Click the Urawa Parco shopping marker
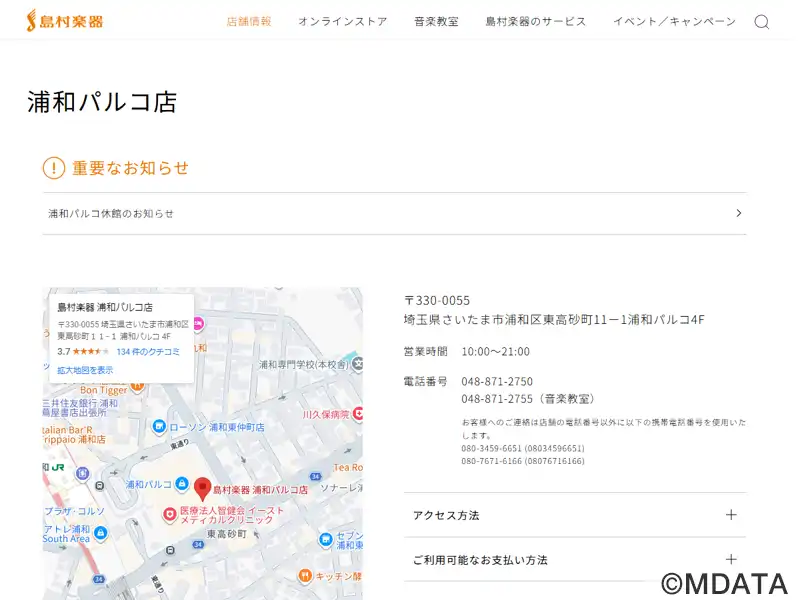 click(182, 484)
